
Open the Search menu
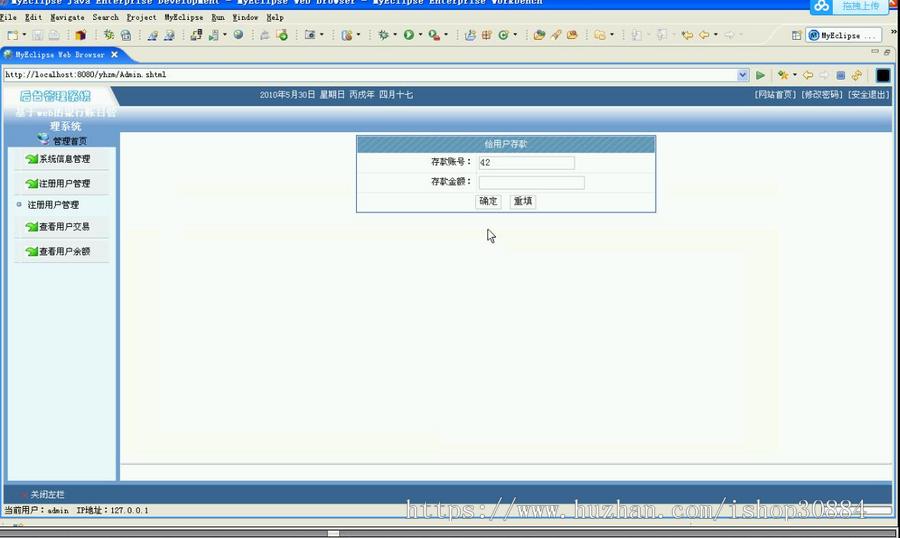click(x=106, y=18)
